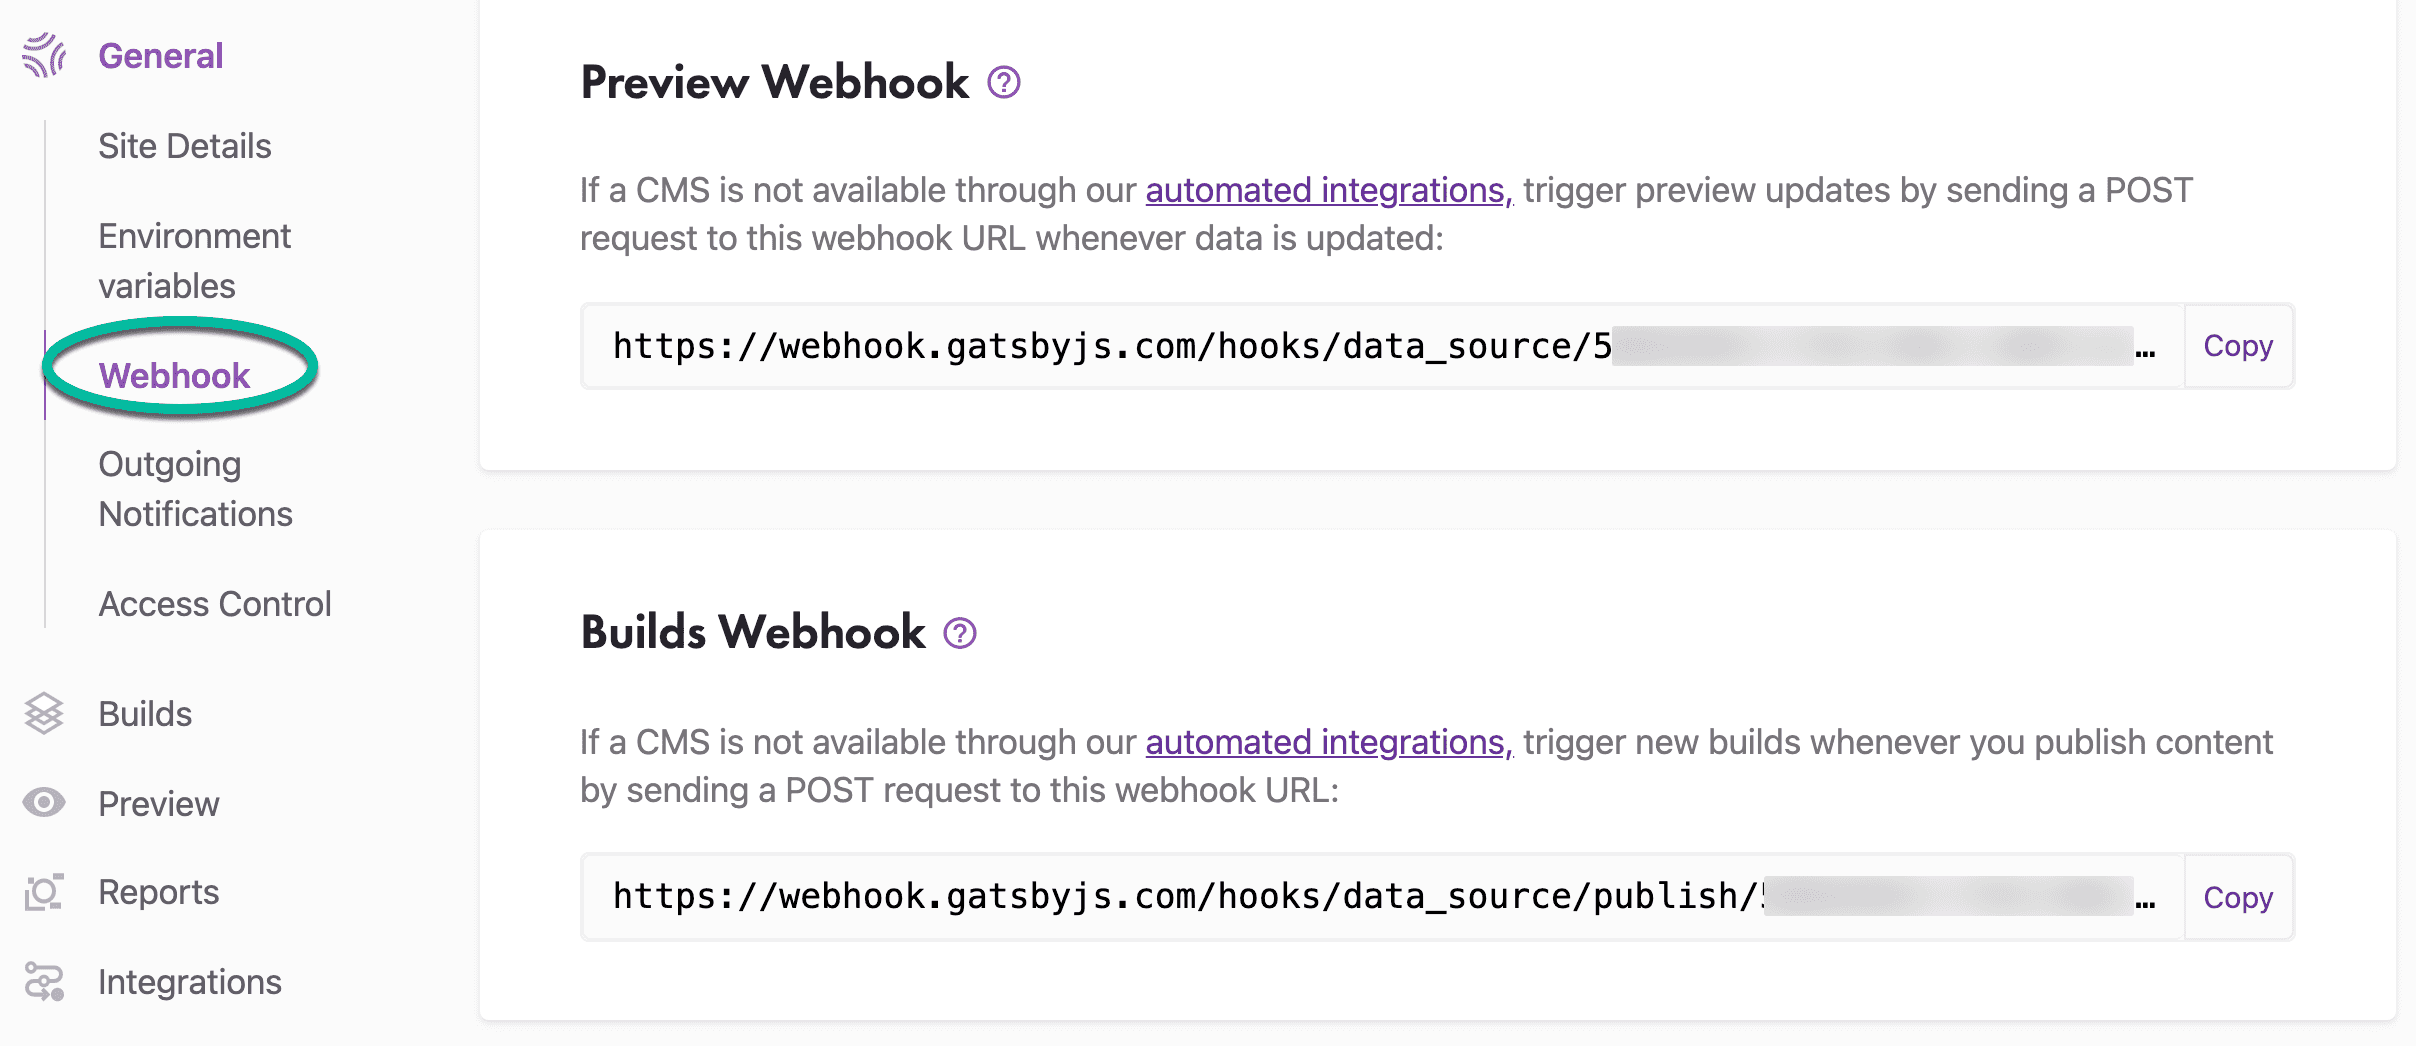Open Environment variables settings
Screen dimensions: 2416x1046
(194, 261)
